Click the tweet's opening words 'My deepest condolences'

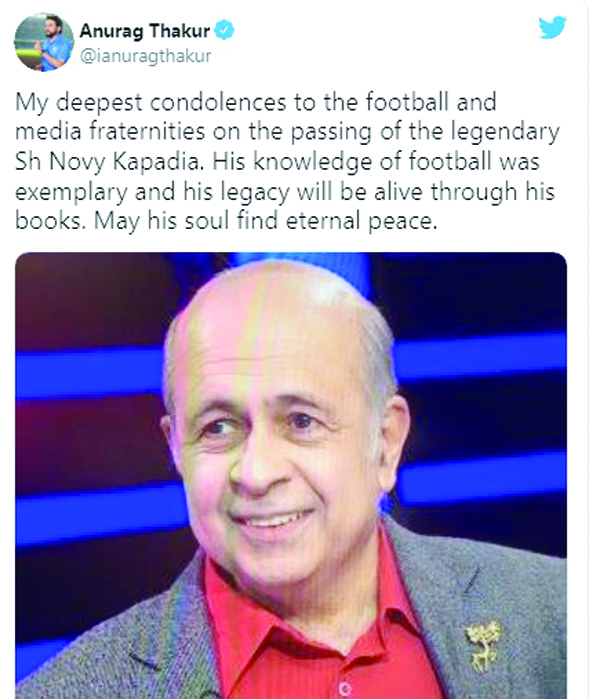pyautogui.click(x=151, y=103)
